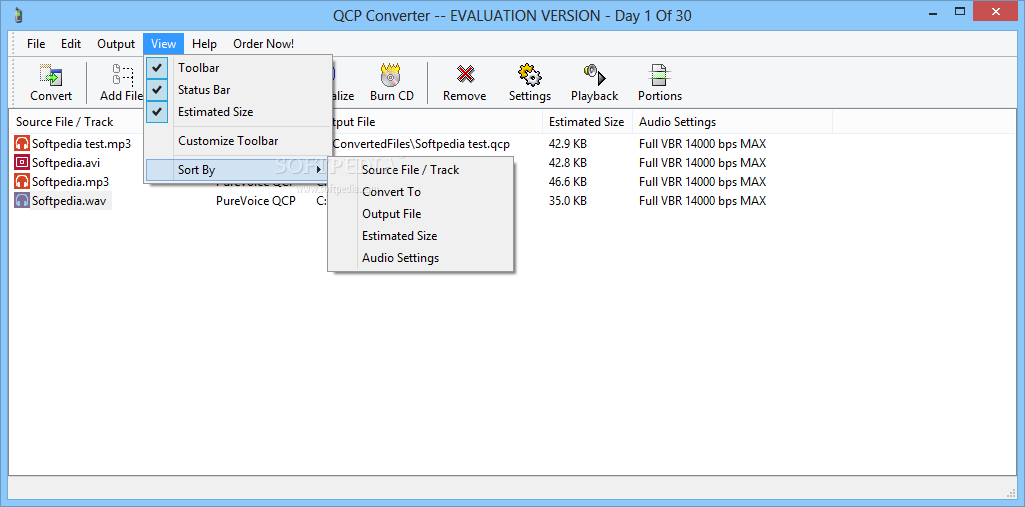Image resolution: width=1025 pixels, height=507 pixels.
Task: Click the icon beside Softpedia.mp3
Action: coord(22,182)
